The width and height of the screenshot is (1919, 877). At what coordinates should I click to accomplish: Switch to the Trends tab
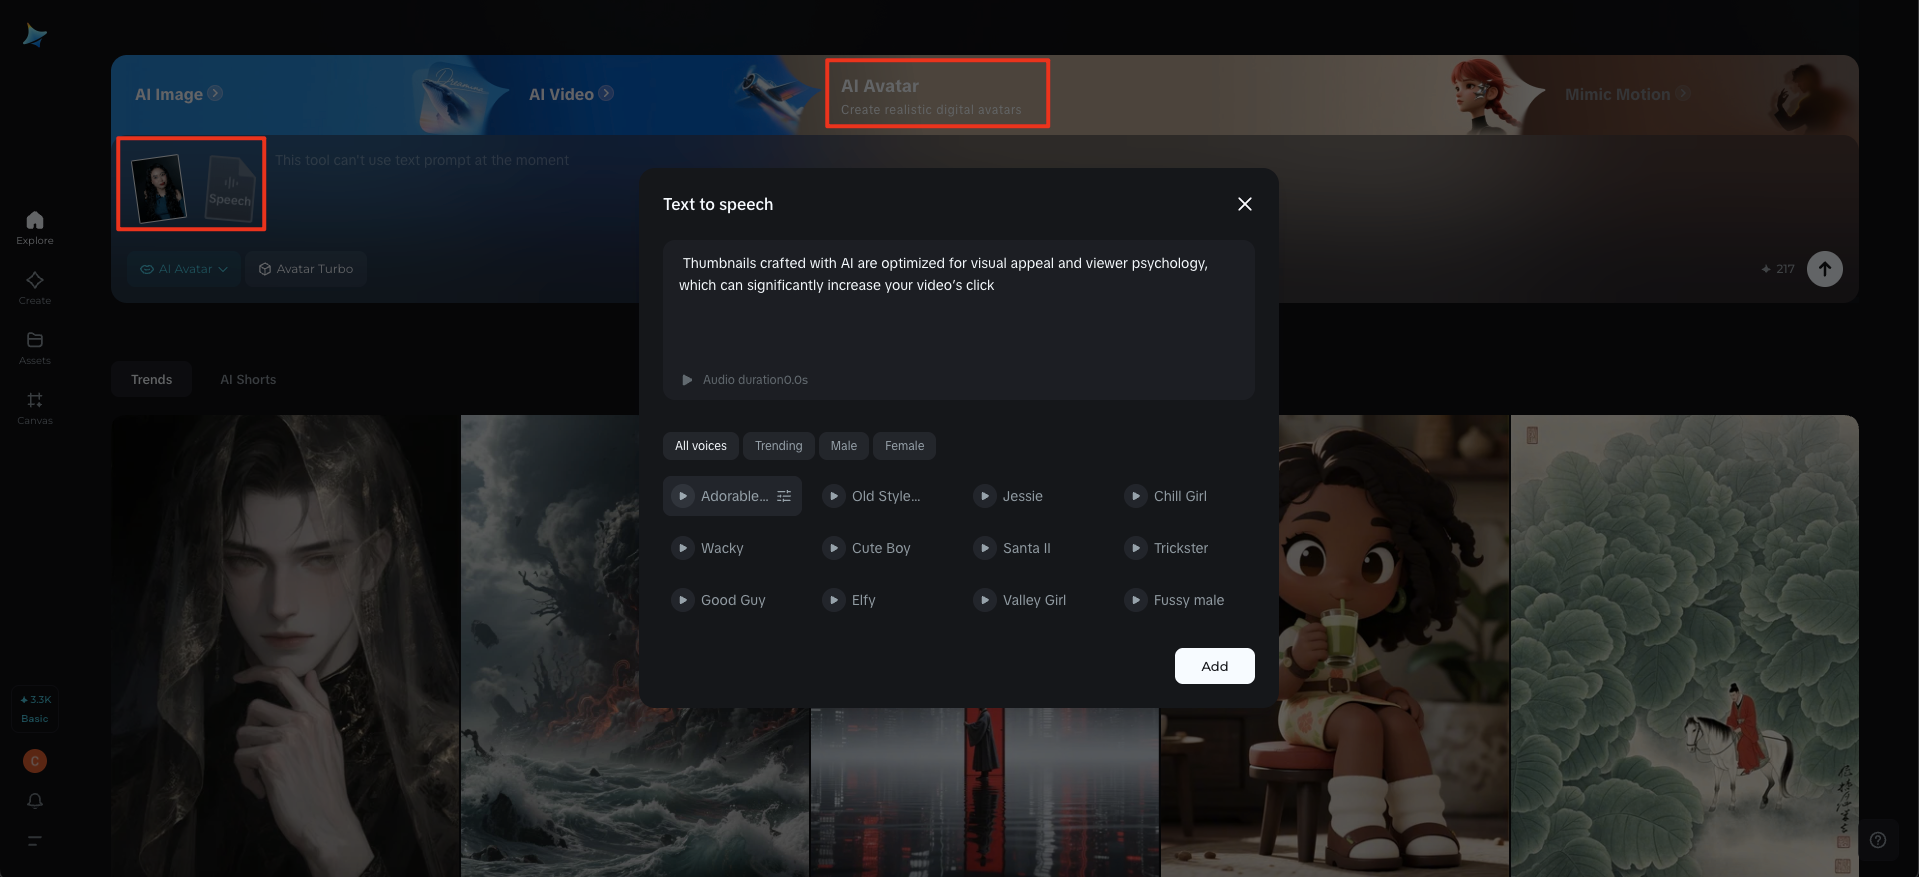click(152, 380)
